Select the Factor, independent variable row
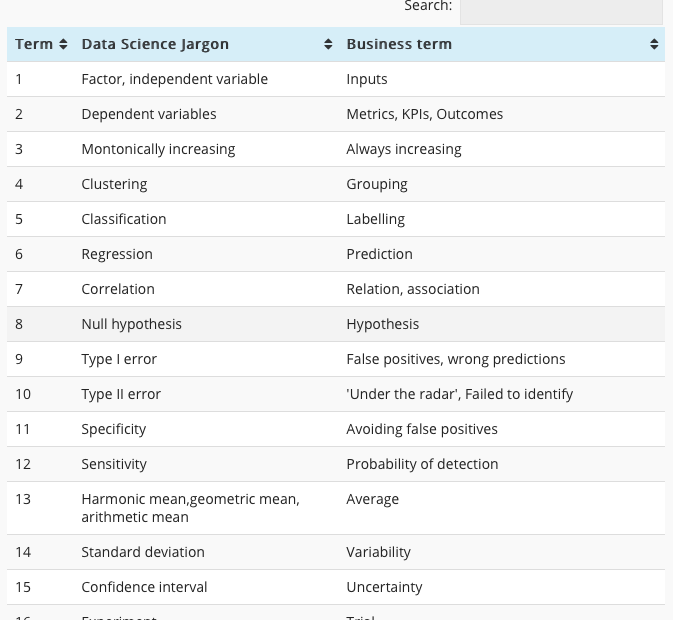 click(174, 79)
